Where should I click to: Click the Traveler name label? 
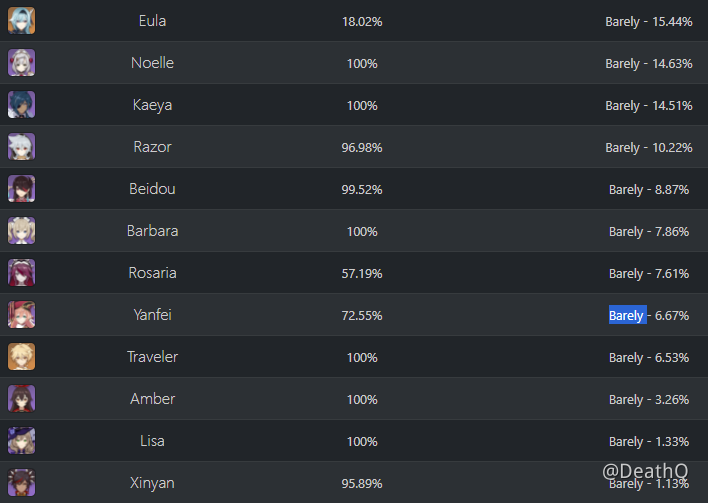152,357
